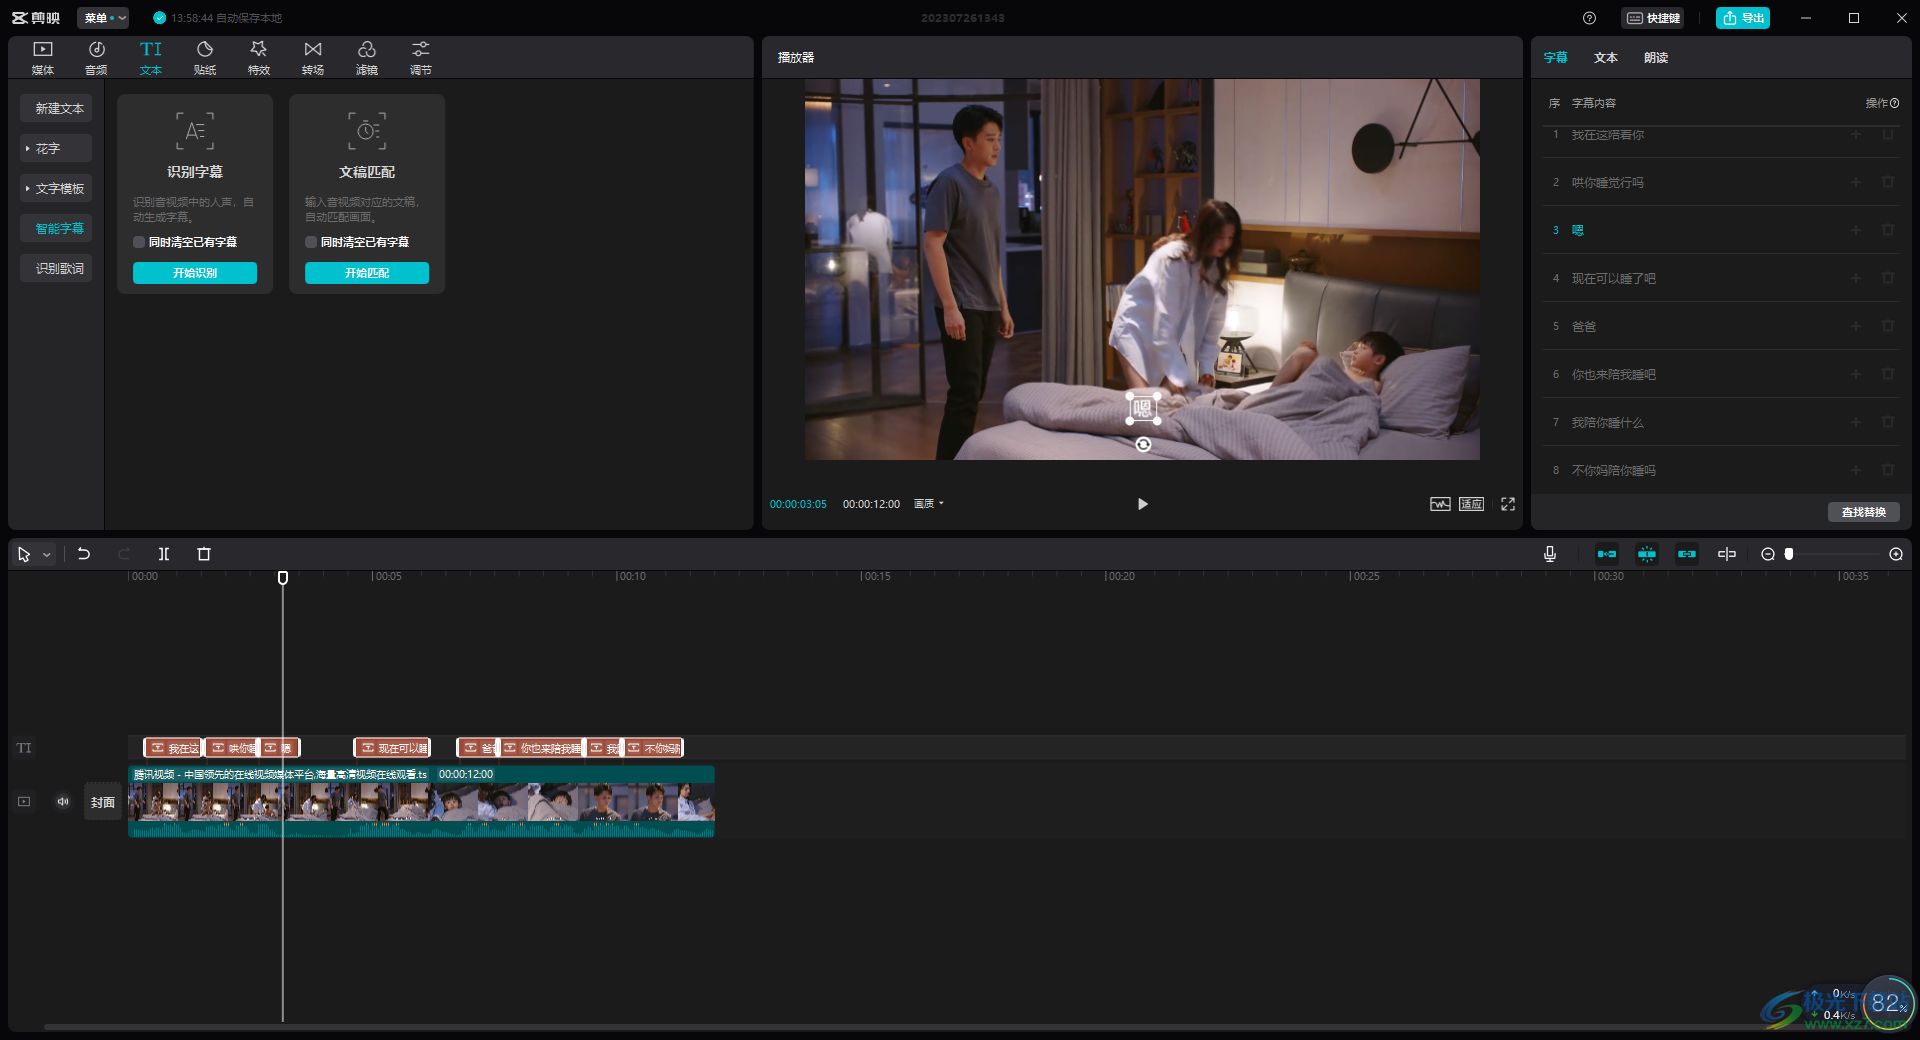Expand the 文字模板 category
The image size is (1920, 1040).
coord(57,188)
